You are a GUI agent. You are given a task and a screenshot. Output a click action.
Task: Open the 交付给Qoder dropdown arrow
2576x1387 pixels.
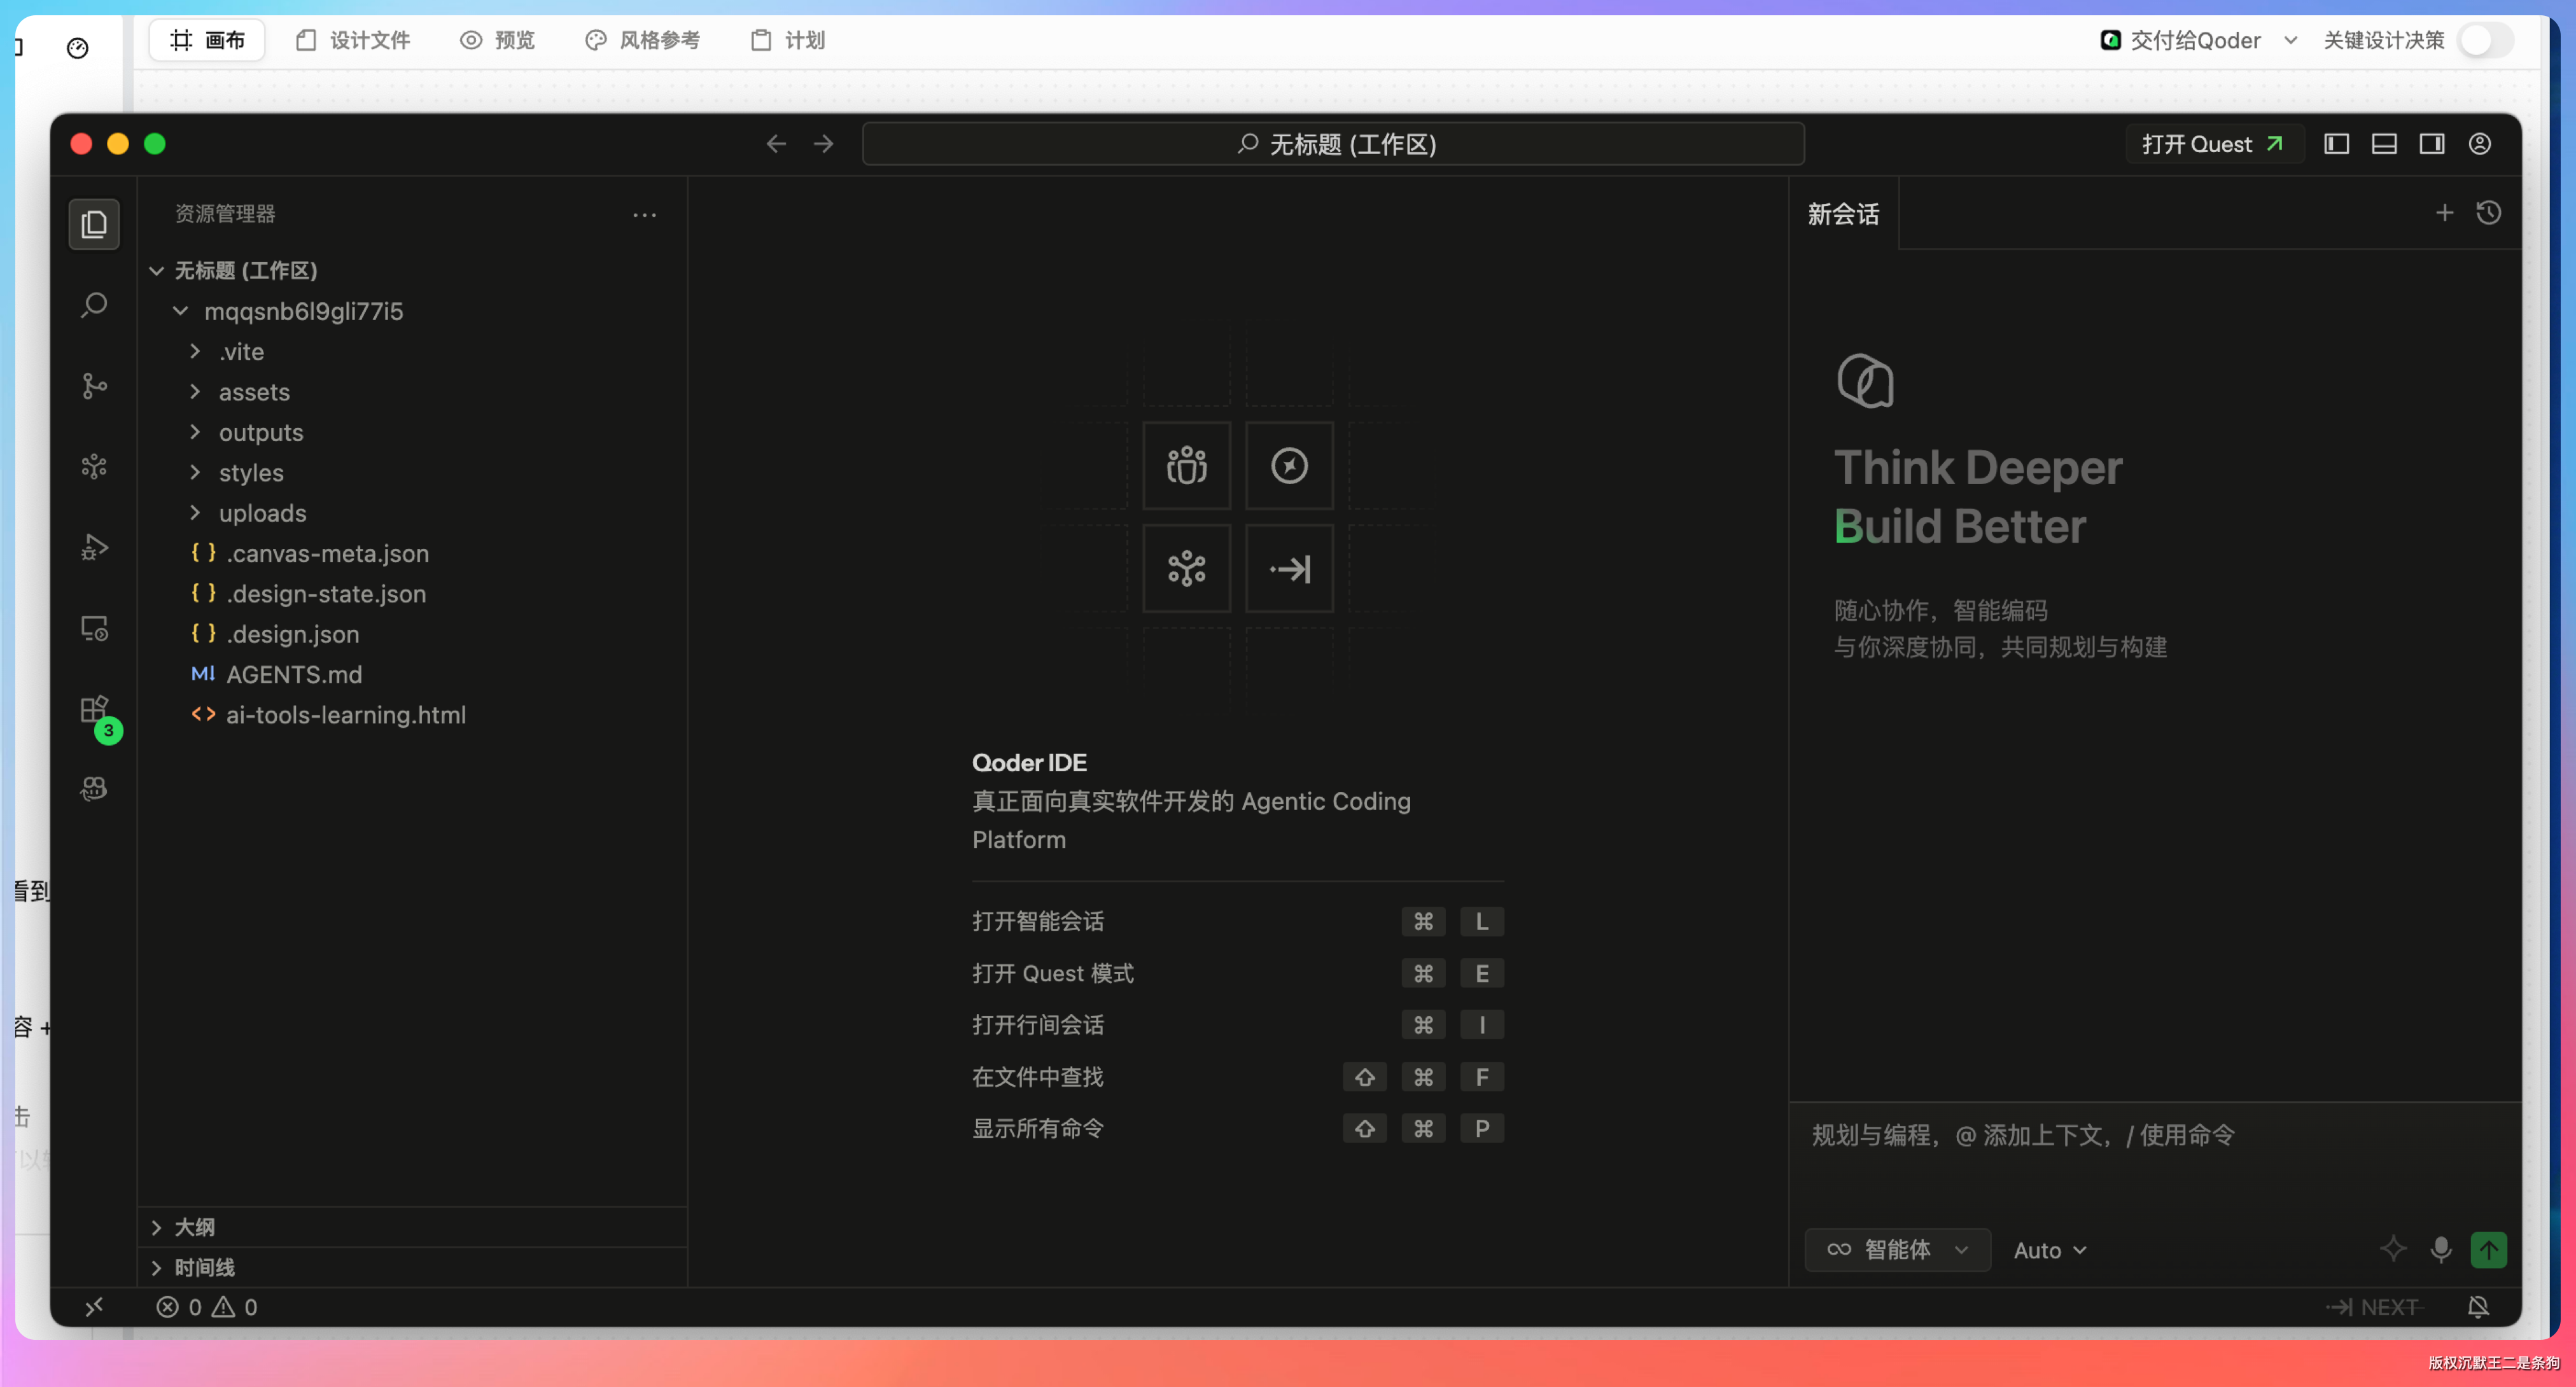pyautogui.click(x=2291, y=41)
